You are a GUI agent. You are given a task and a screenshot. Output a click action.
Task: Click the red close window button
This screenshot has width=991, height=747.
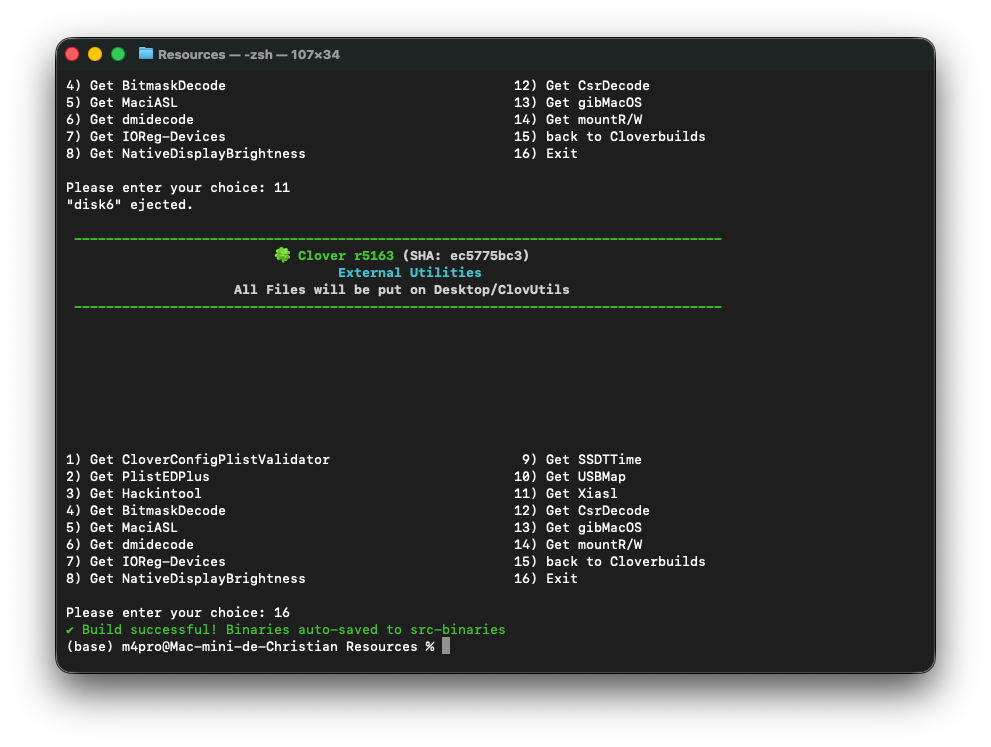72,54
